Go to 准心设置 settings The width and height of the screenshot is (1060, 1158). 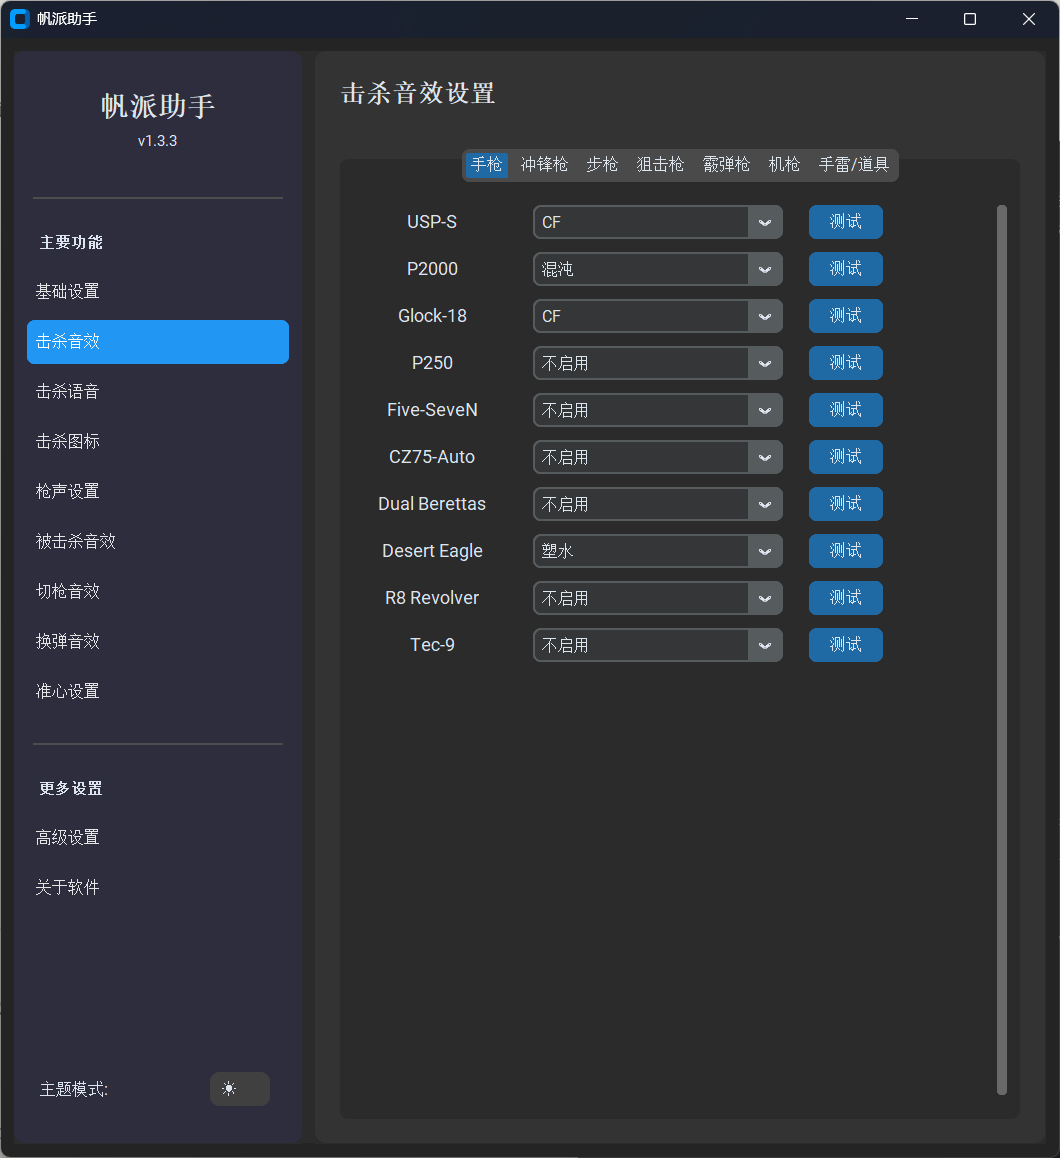[66, 691]
